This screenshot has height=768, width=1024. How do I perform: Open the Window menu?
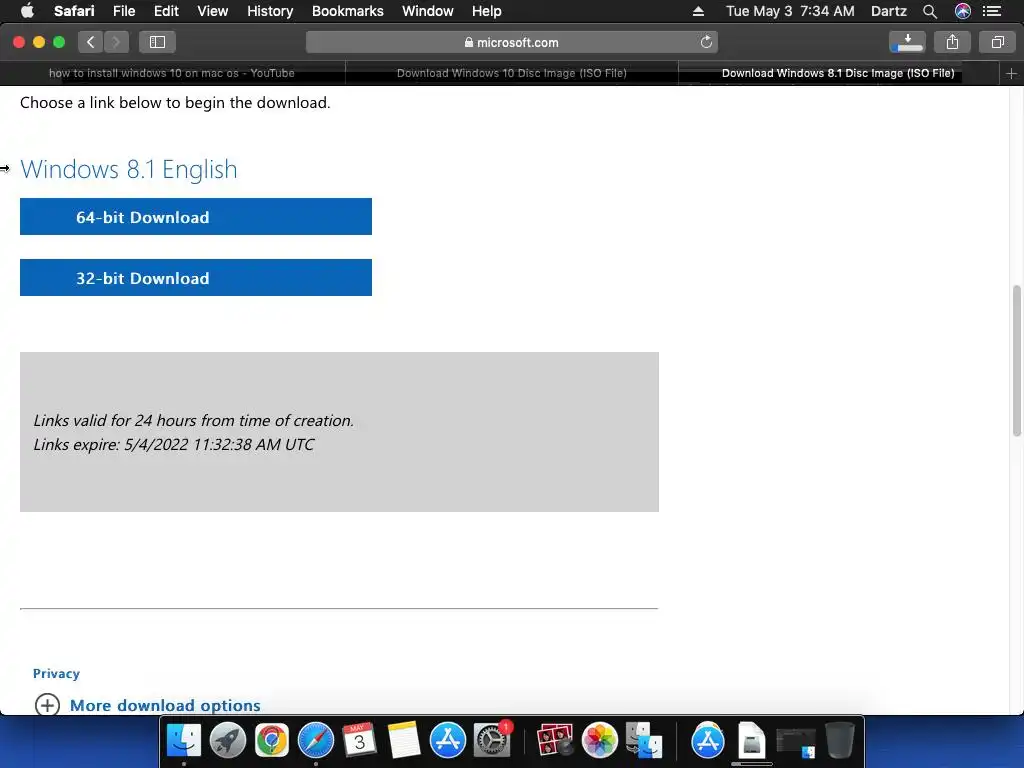point(427,11)
